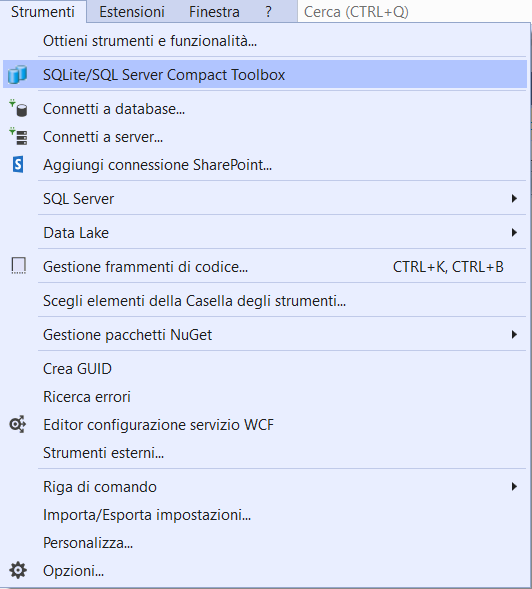Expand the Data Lake submenu arrow
The height and width of the screenshot is (589, 532).
pos(514,233)
